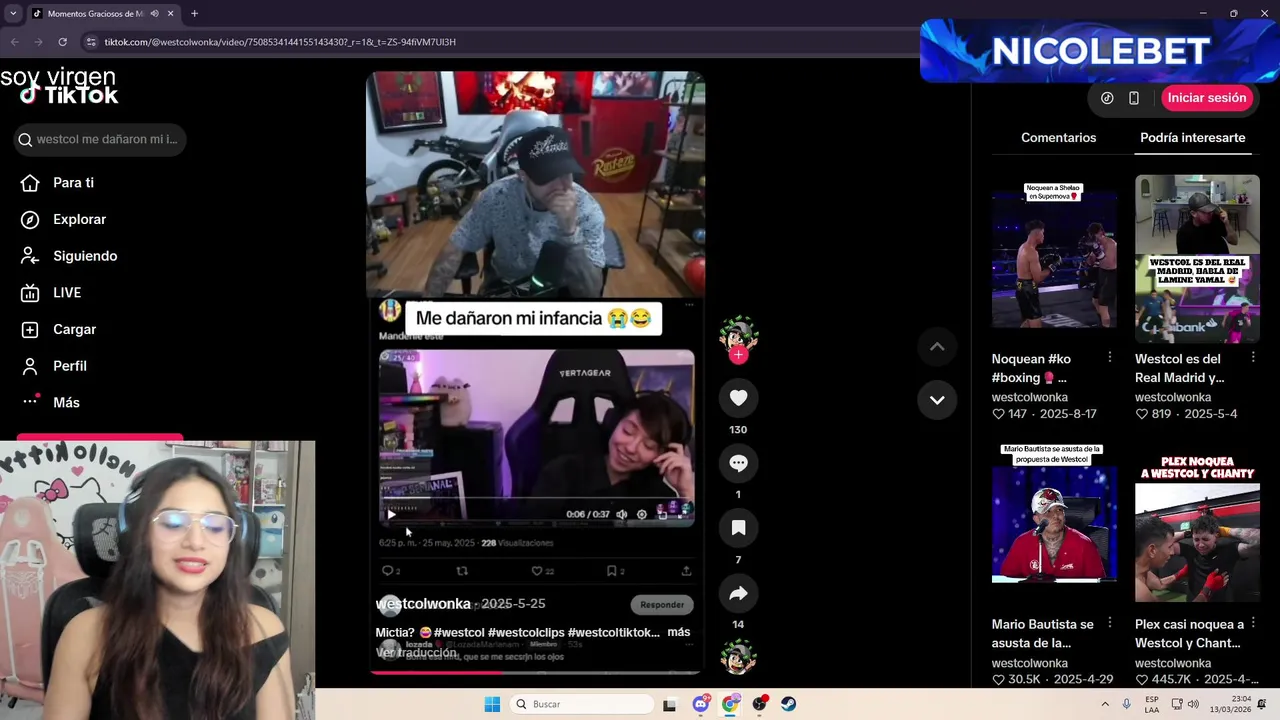This screenshot has width=1280, height=720.
Task: Click the Windows Buscar search box
Action: [x=581, y=704]
